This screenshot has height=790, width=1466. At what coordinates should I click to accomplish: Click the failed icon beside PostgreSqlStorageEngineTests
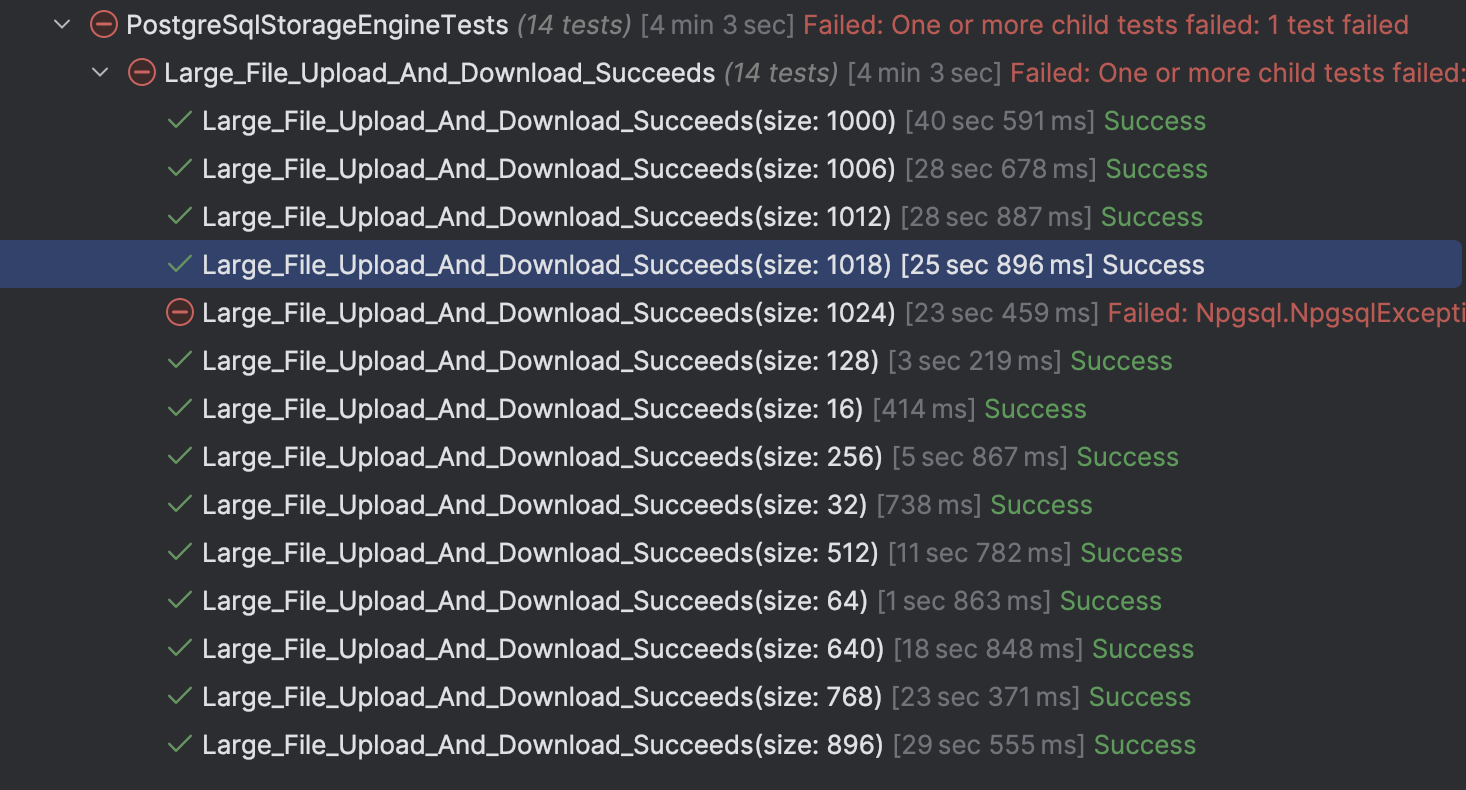point(103,24)
